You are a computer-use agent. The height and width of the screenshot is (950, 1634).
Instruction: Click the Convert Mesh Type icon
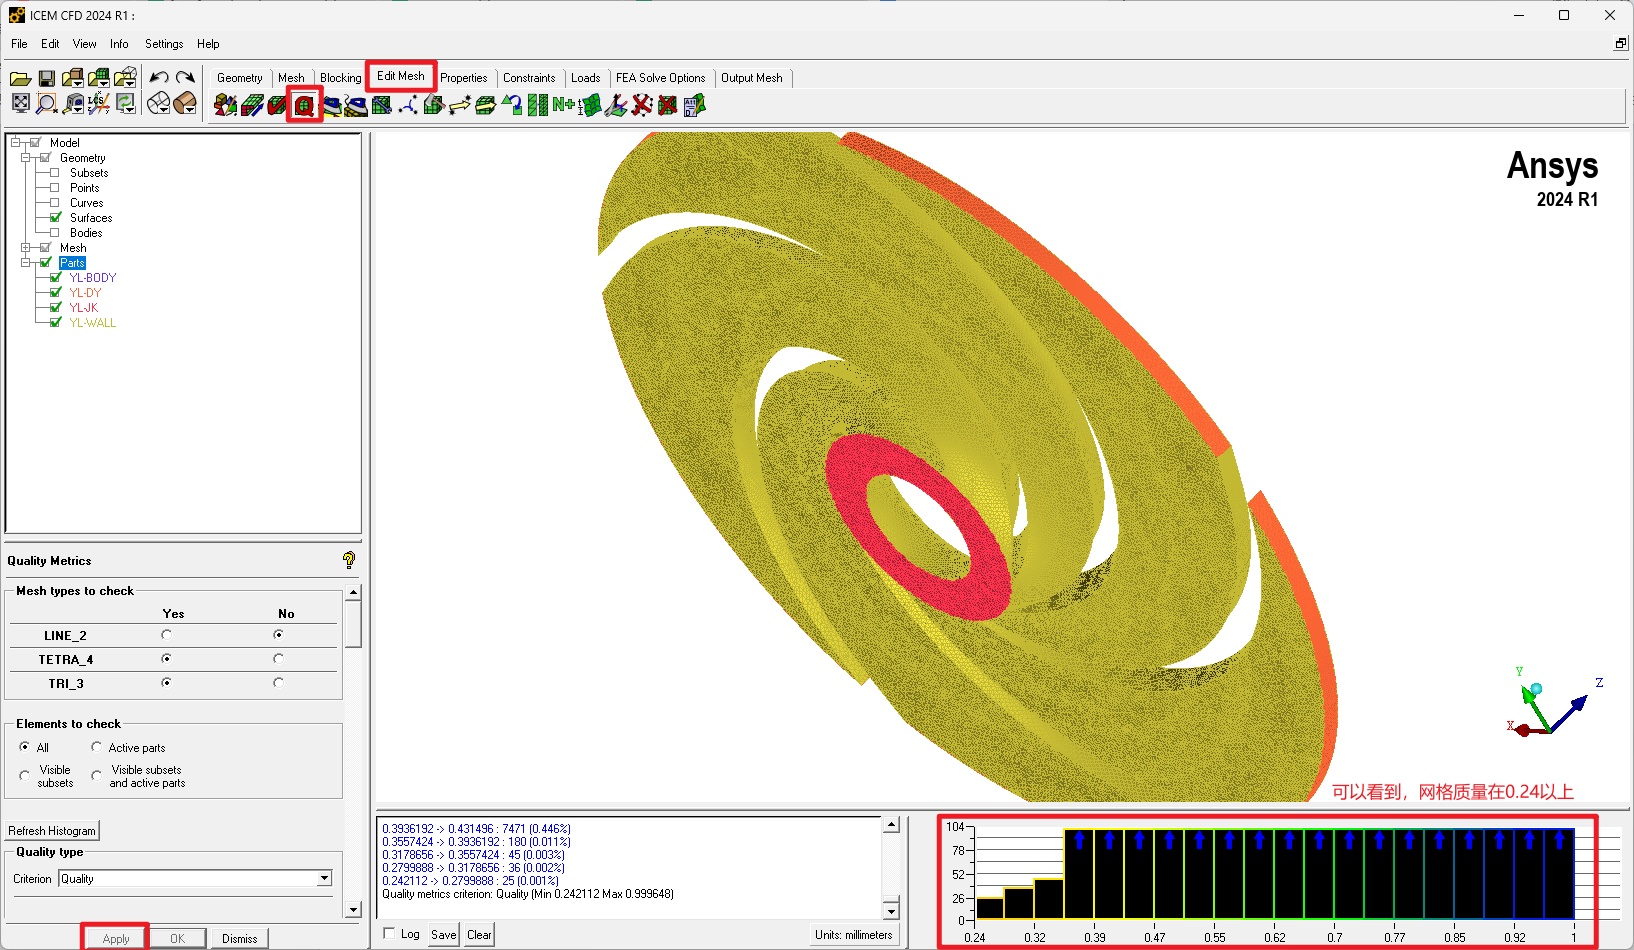[512, 105]
